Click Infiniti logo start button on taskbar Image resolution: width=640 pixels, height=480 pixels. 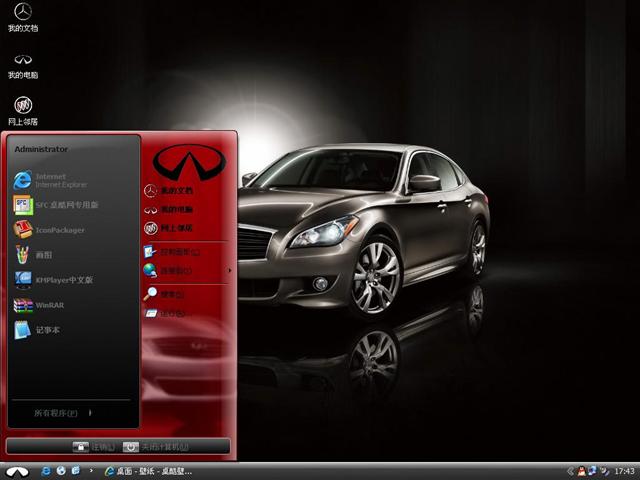(17, 471)
